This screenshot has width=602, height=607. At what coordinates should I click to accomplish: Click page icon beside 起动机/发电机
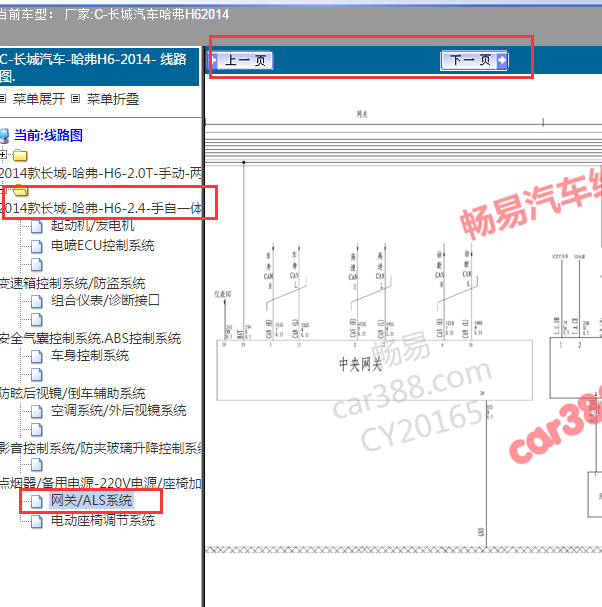click(x=37, y=226)
